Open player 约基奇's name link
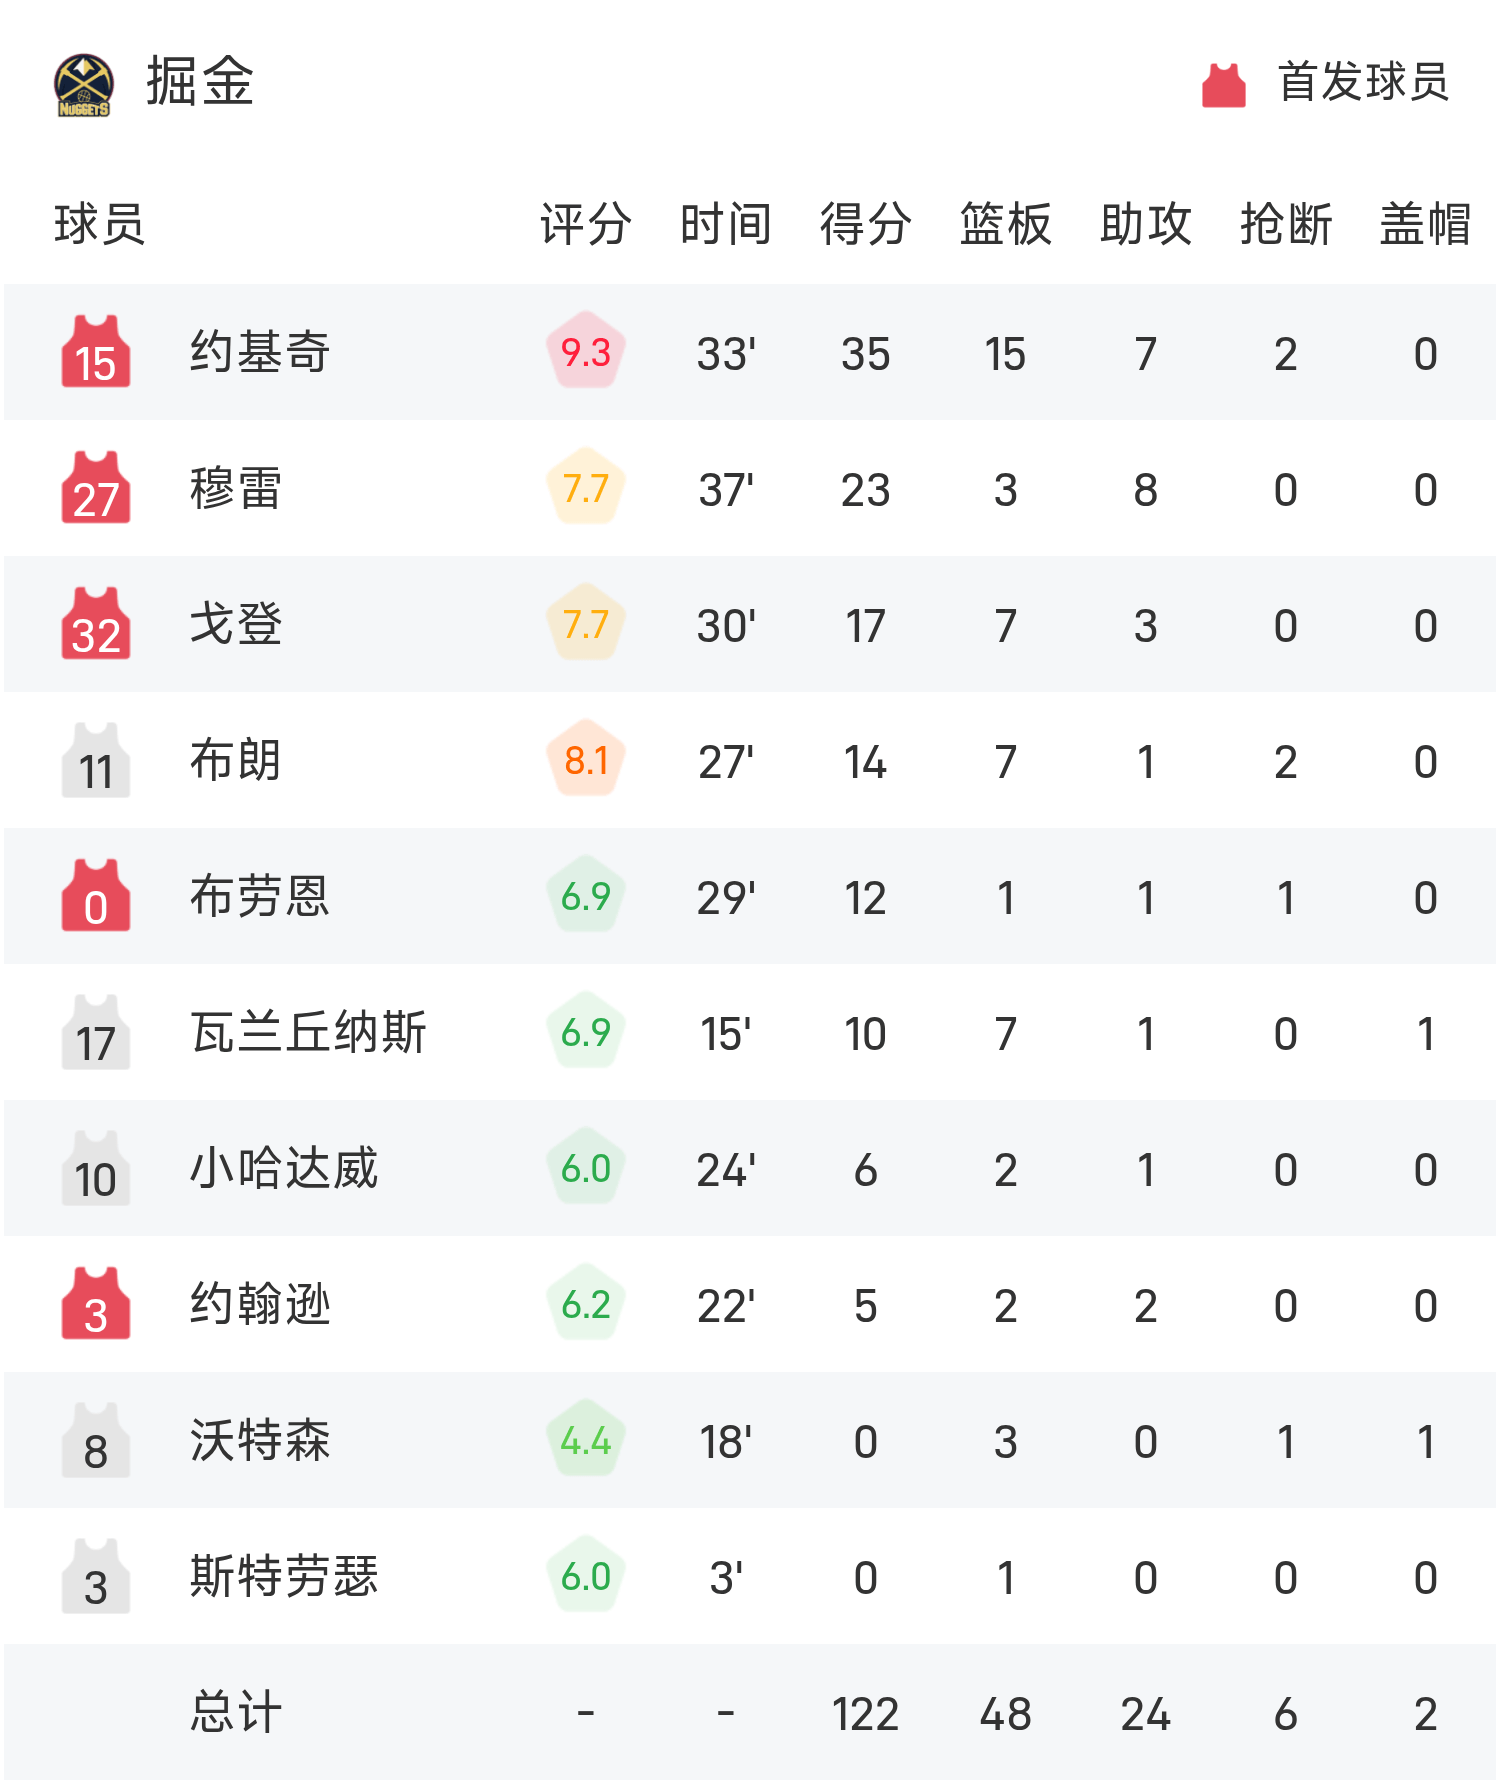Image resolution: width=1500 pixels, height=1784 pixels. click(x=260, y=352)
